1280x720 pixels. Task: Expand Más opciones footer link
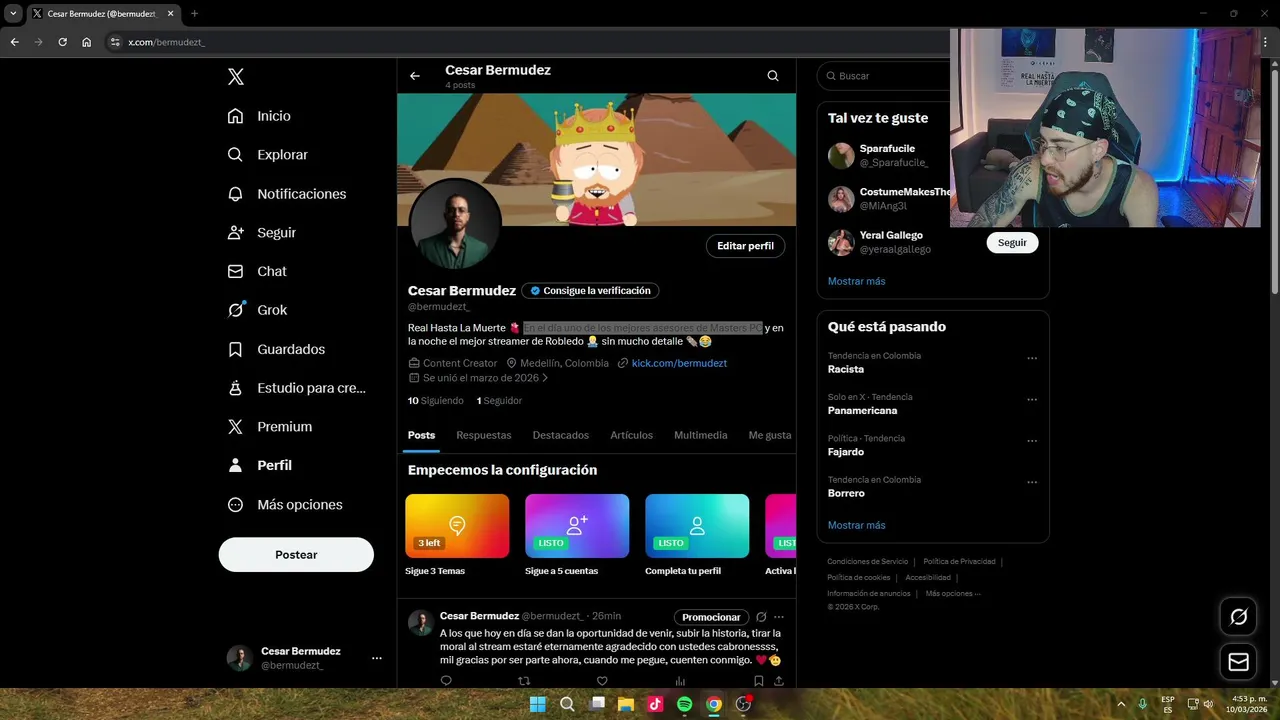953,594
